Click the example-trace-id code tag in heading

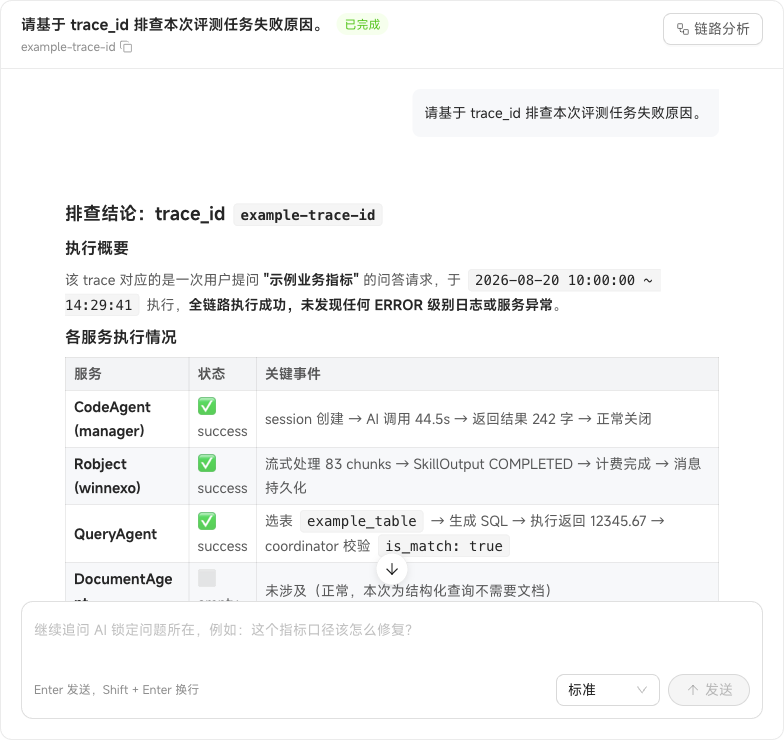pyautogui.click(x=308, y=215)
